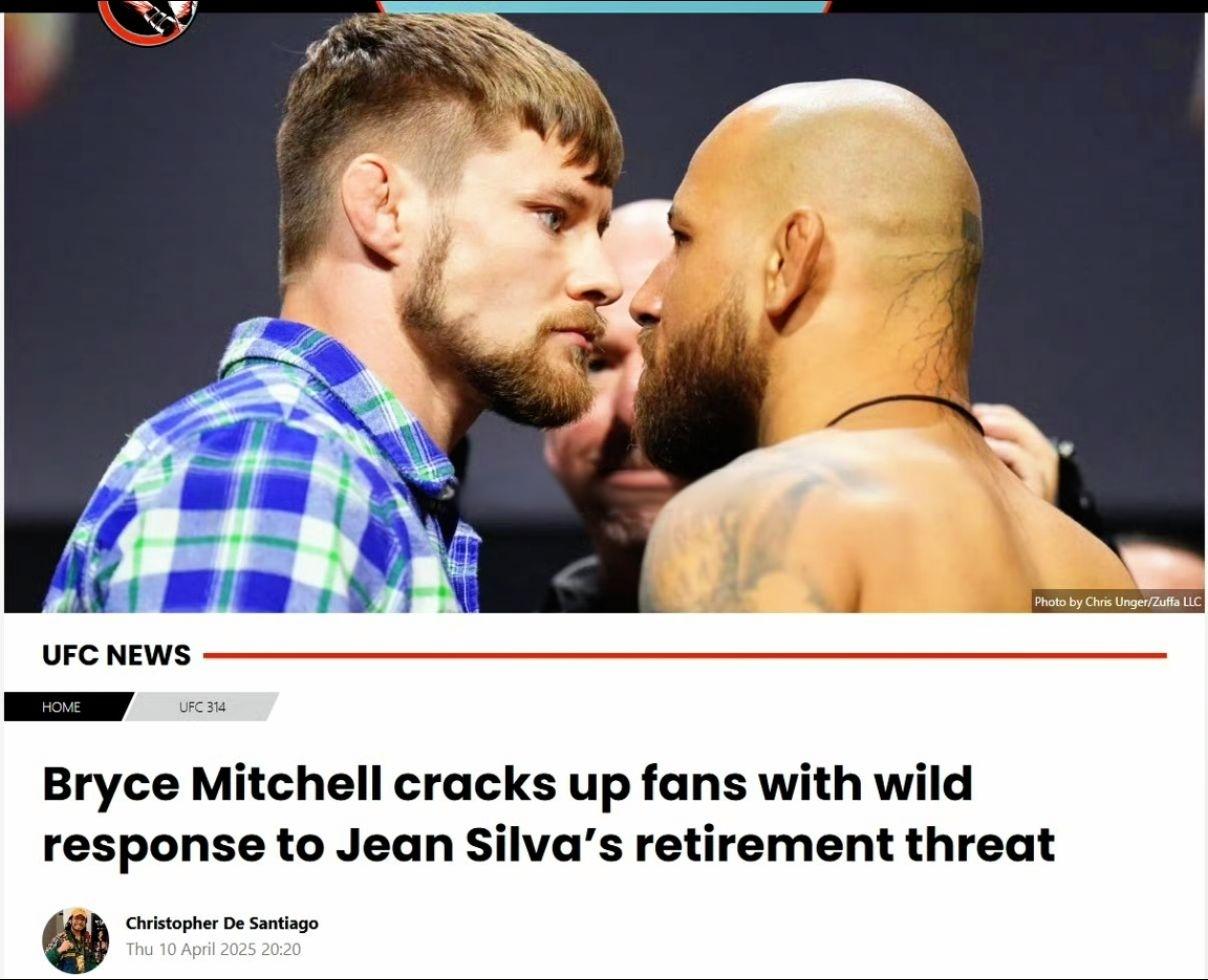Open the teal banner at top center
This screenshot has width=1208, height=980.
pos(603,6)
